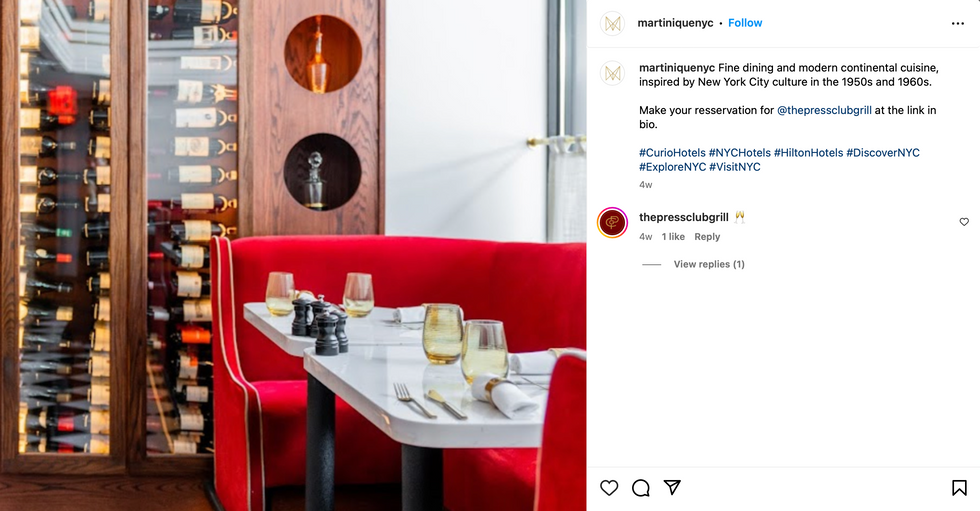Viewport: 980px width, 511px height.
Task: Open the #HiltonHotels hashtag
Action: click(808, 153)
